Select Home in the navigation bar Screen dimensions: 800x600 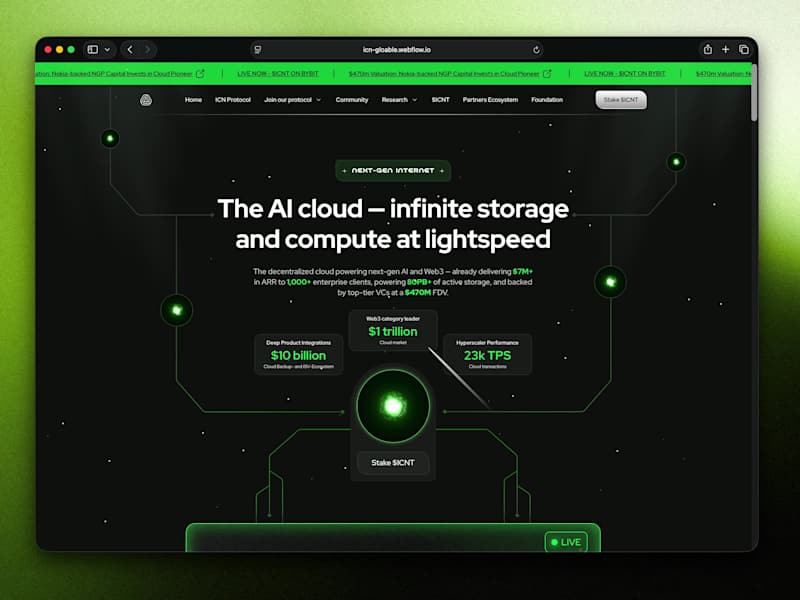tap(194, 100)
